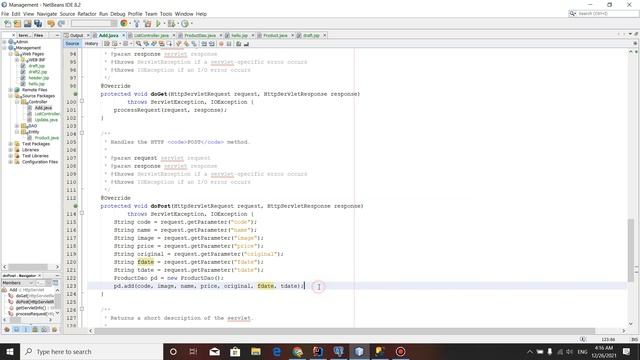The image size is (640, 360).
Task: Click the green Run Project icon
Action: 158,24
